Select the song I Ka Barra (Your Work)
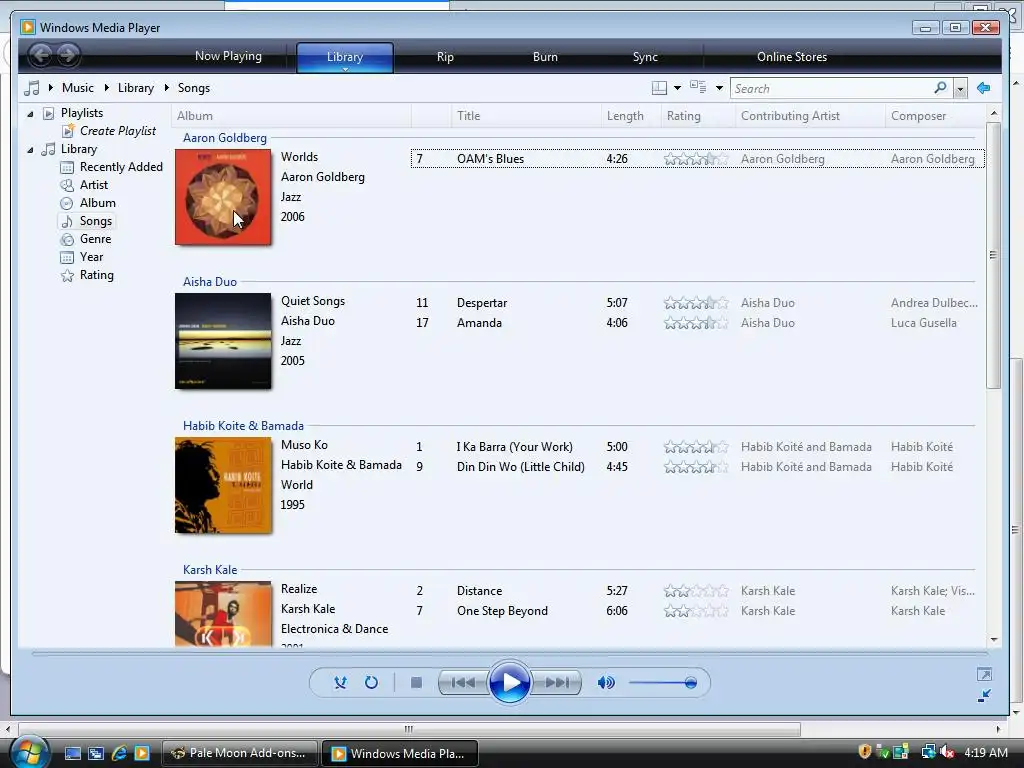This screenshot has width=1024, height=768. point(515,447)
